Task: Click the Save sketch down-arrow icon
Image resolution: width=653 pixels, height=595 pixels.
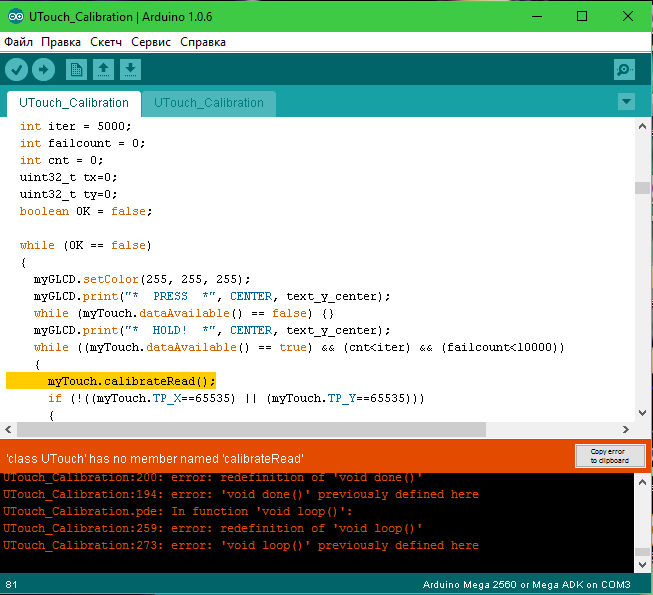Action: (130, 69)
